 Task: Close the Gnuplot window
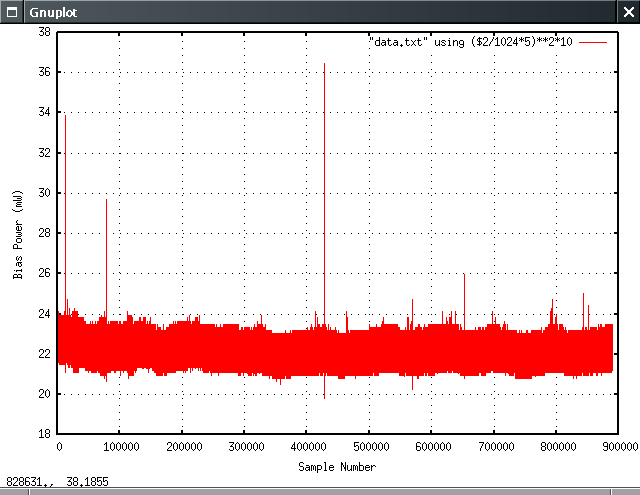tap(629, 12)
